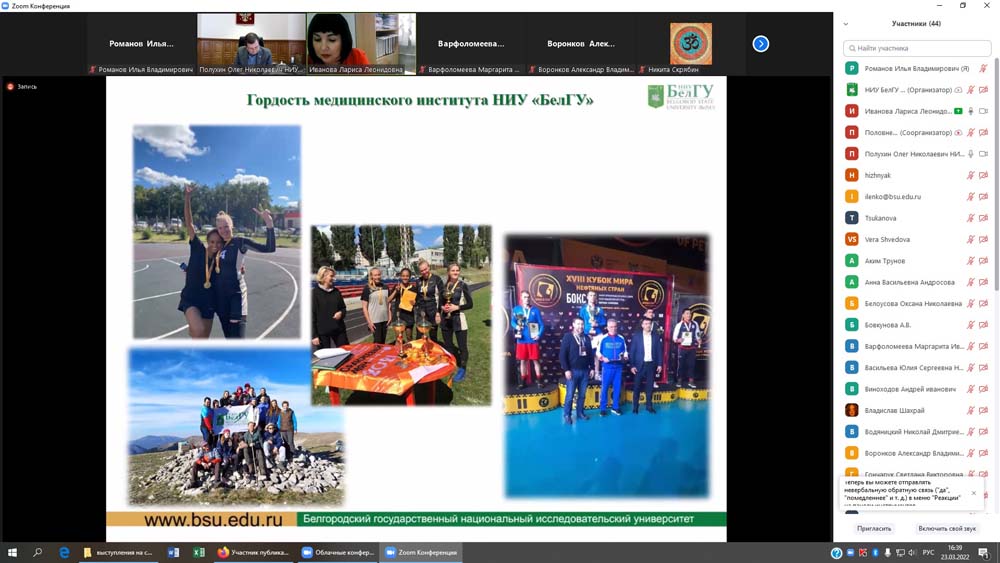
Task: Show next video thumbnails with blue arrow
Action: point(761,44)
